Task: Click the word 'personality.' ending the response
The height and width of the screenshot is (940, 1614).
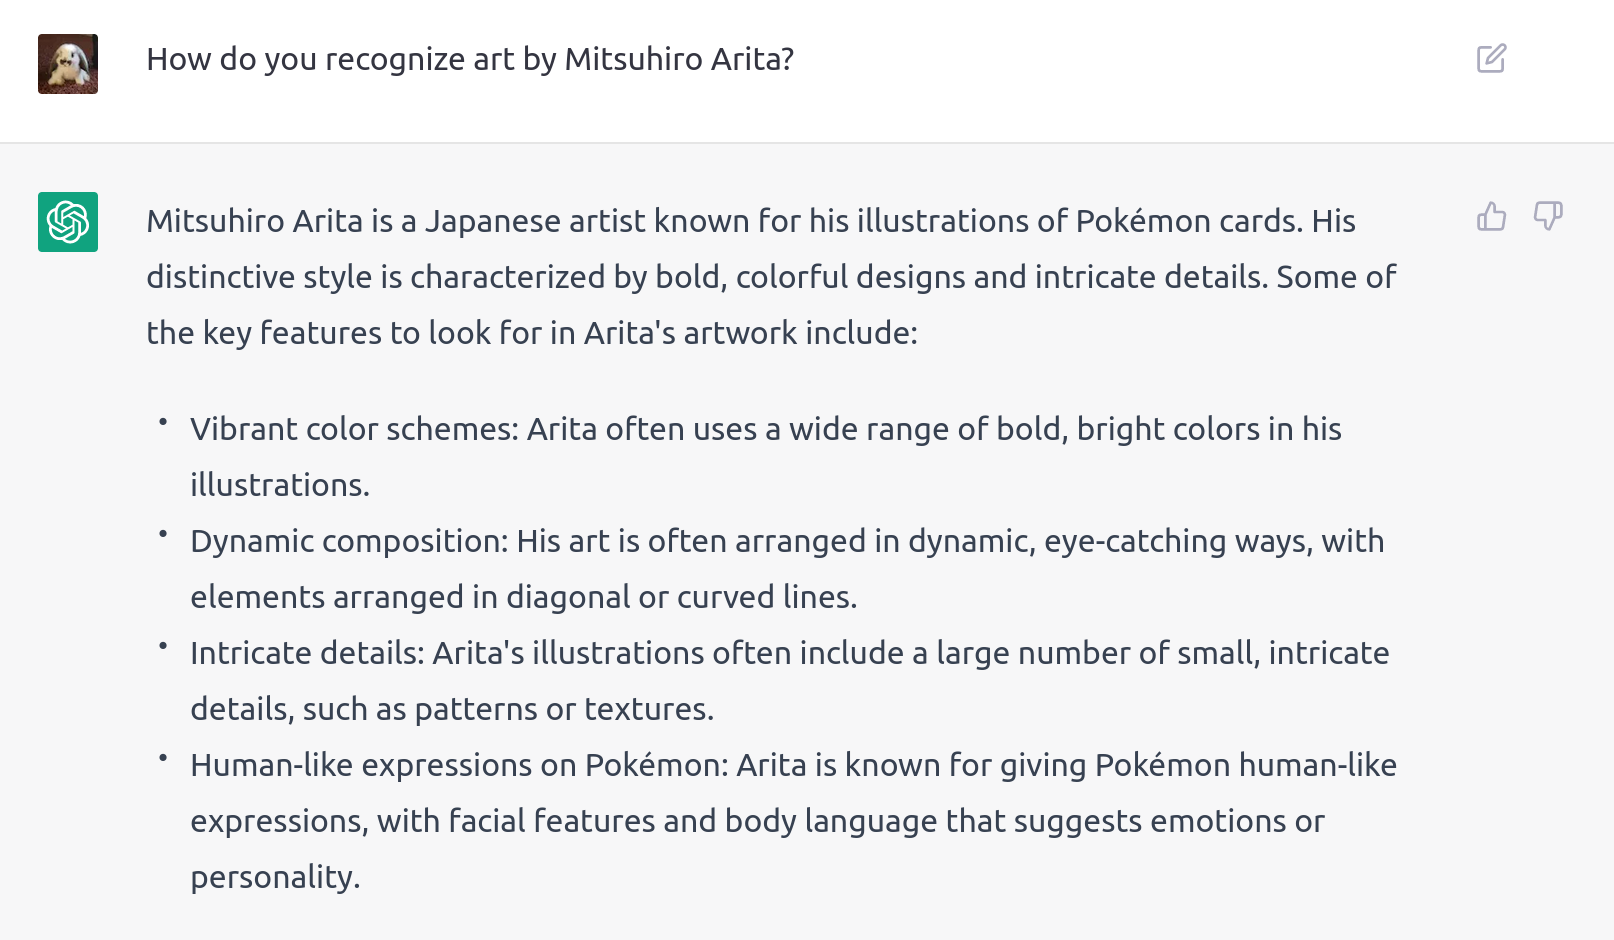Action: [x=275, y=878]
